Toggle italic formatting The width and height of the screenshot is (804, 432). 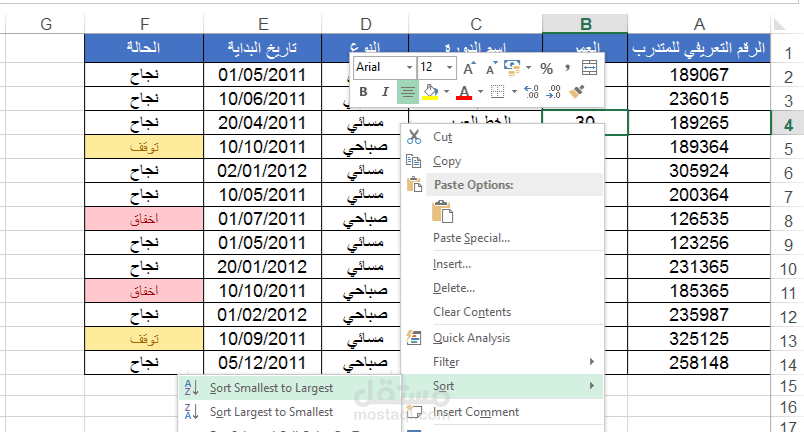point(385,92)
